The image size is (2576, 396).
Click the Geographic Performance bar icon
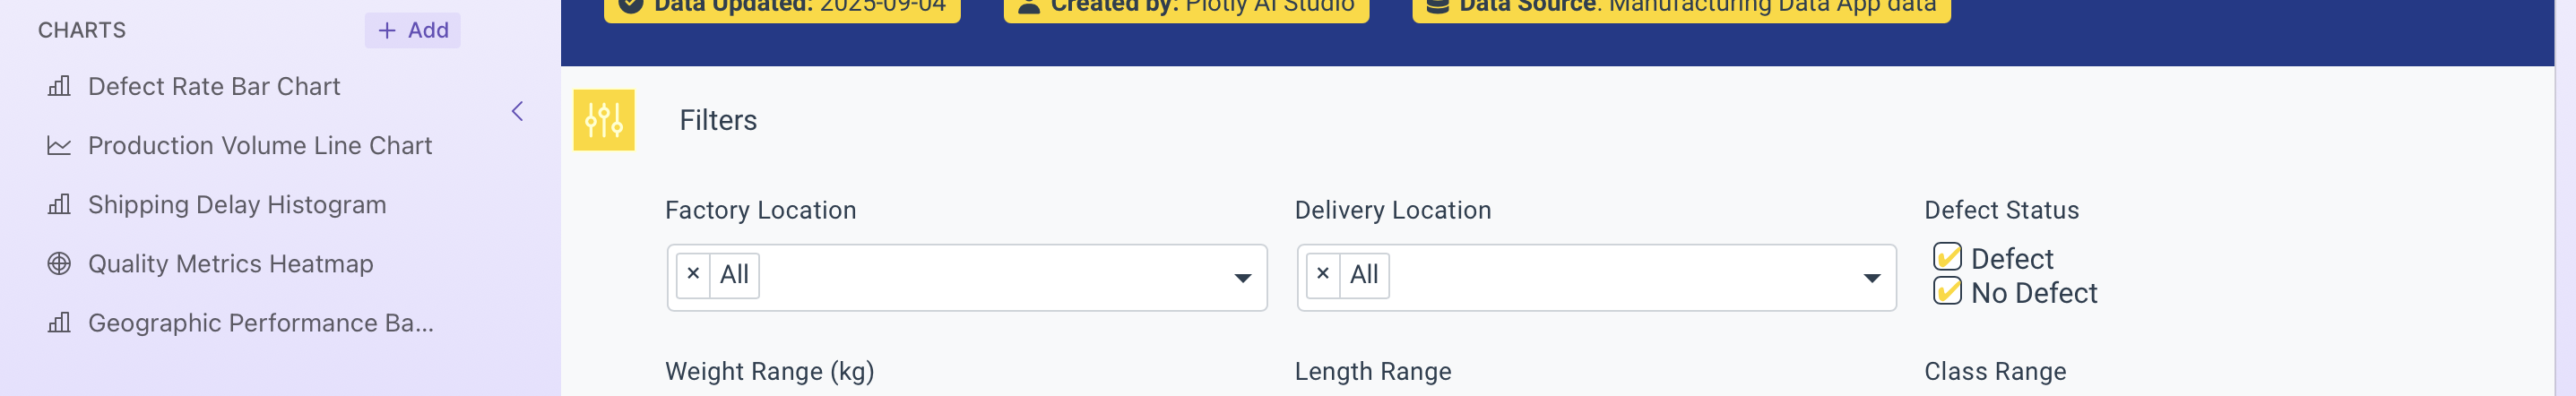point(59,323)
